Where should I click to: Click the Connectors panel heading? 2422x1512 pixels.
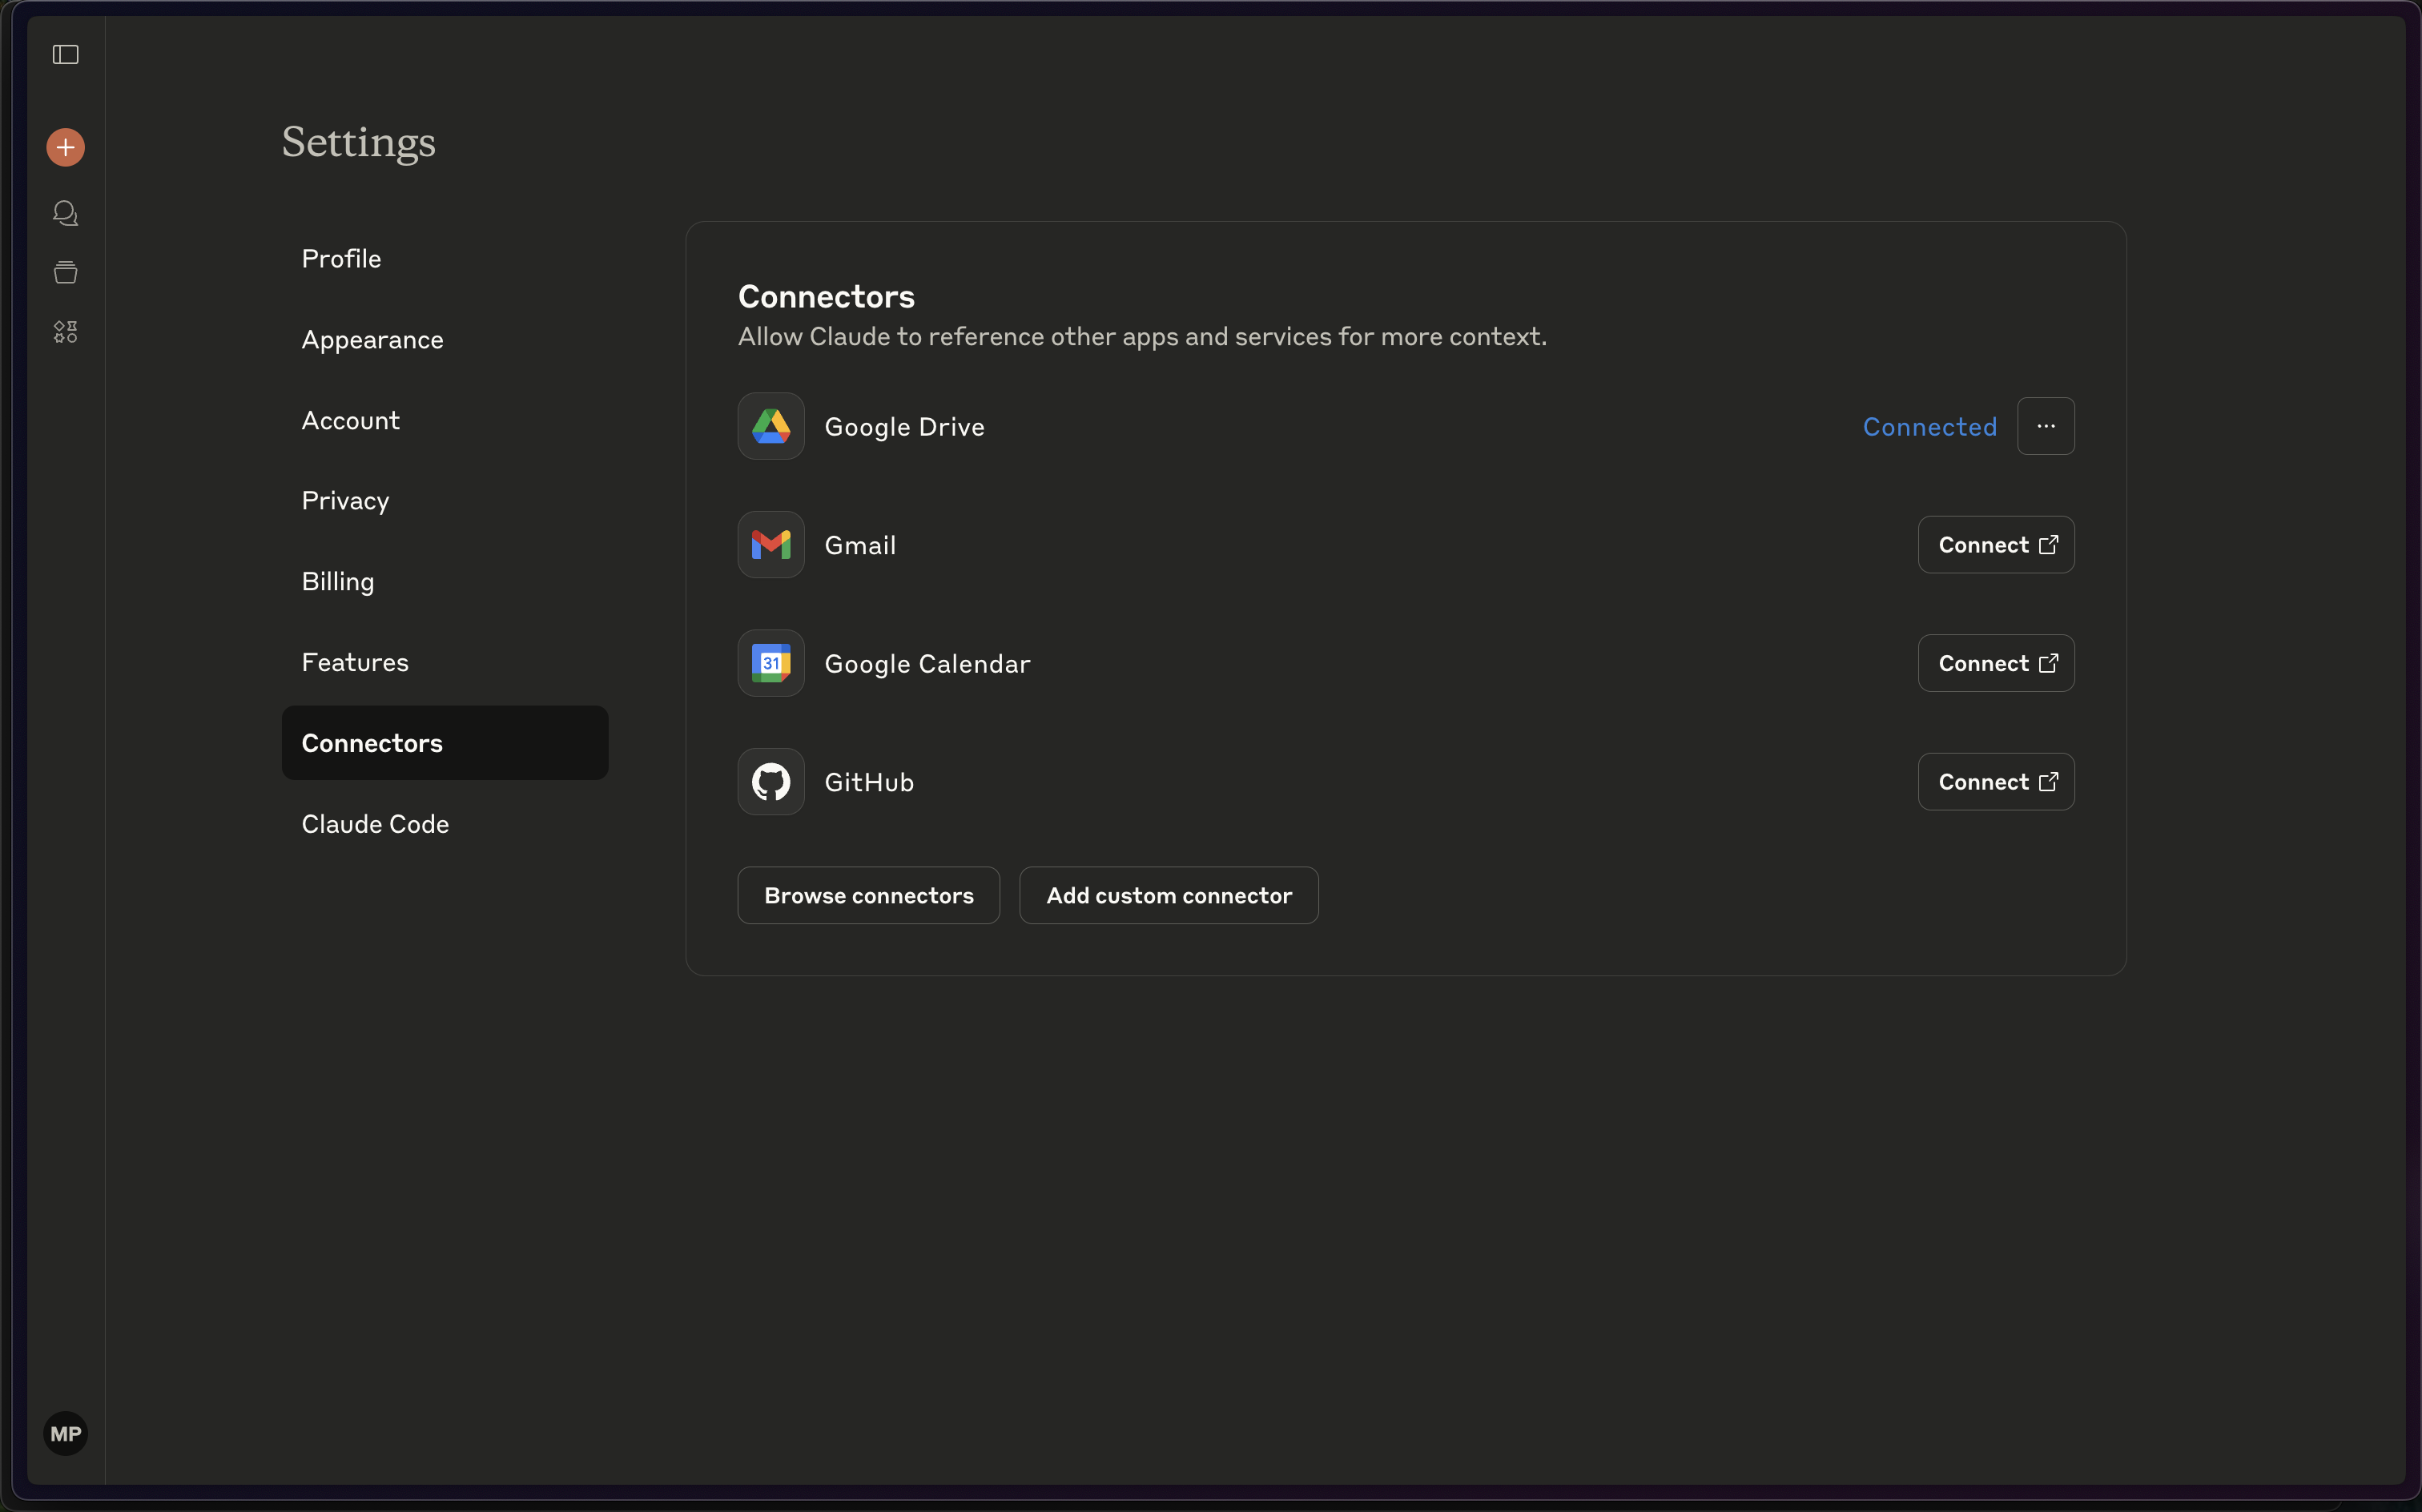pos(827,297)
